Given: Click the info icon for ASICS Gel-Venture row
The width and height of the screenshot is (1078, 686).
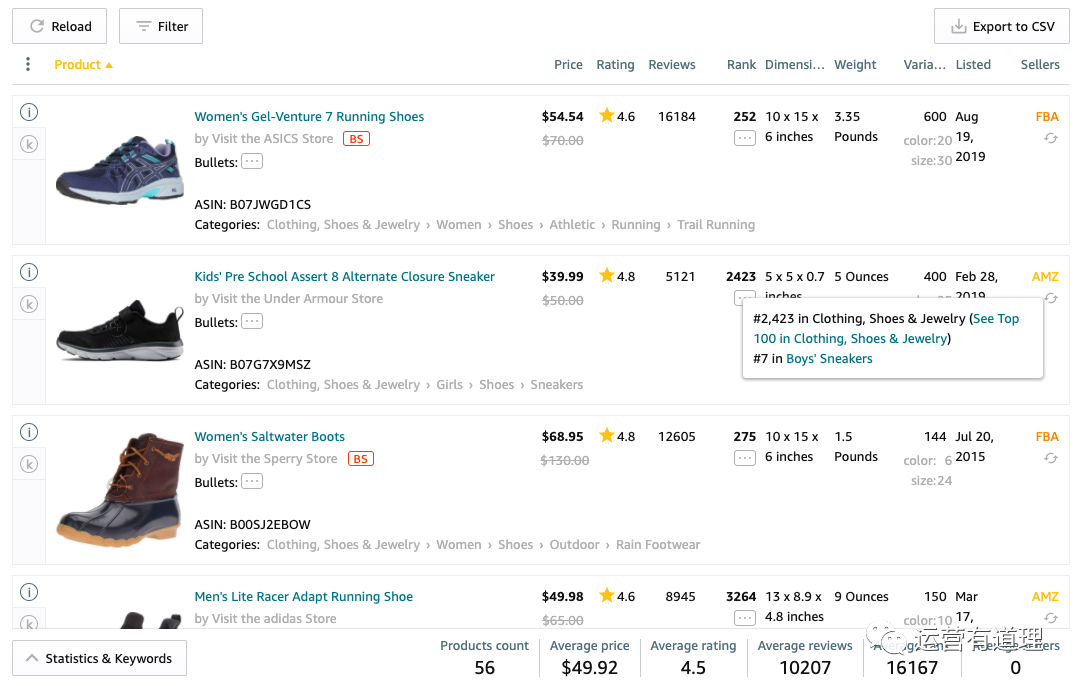Looking at the screenshot, I should [29, 112].
